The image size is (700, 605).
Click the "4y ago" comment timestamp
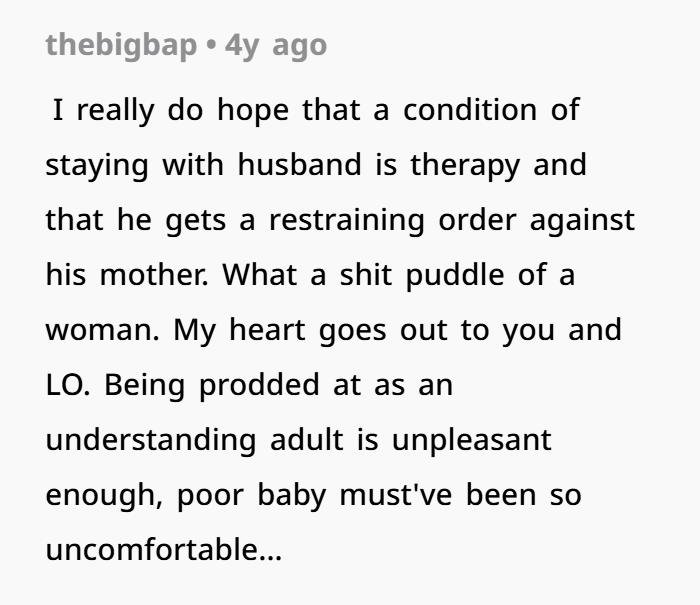[276, 46]
